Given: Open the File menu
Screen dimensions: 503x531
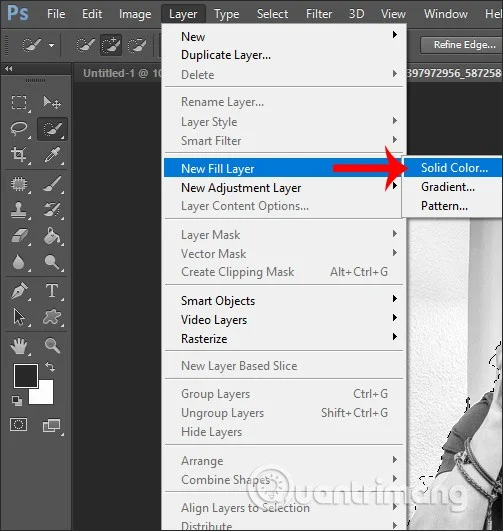Looking at the screenshot, I should [56, 14].
